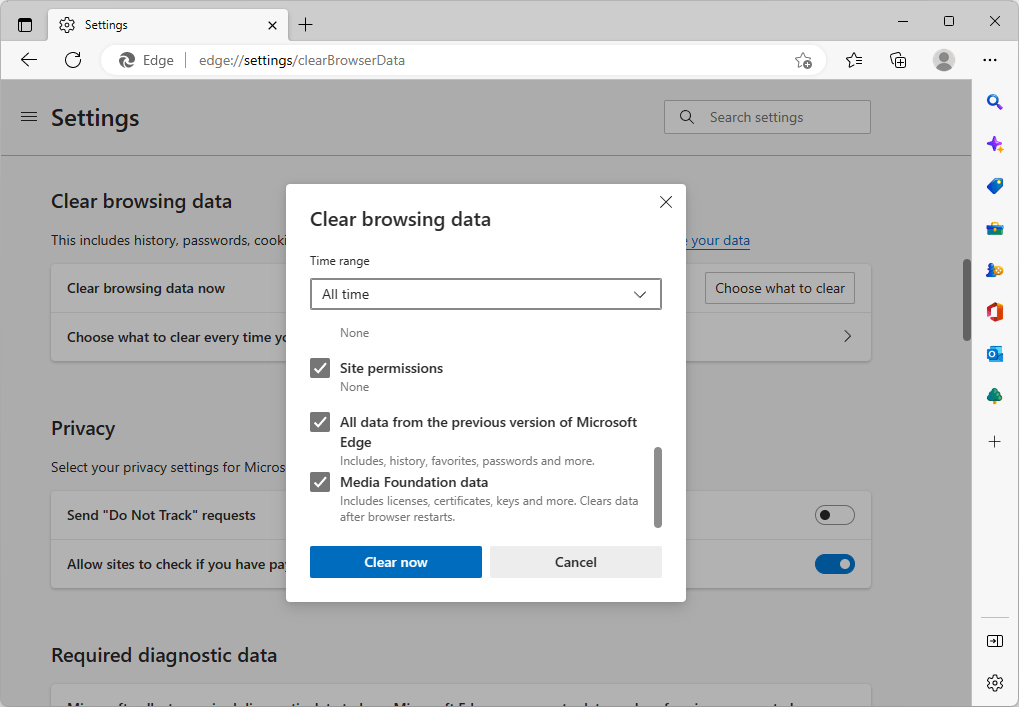Click the Required diagnostic data heading
Image resolution: width=1019 pixels, height=707 pixels.
tap(164, 655)
